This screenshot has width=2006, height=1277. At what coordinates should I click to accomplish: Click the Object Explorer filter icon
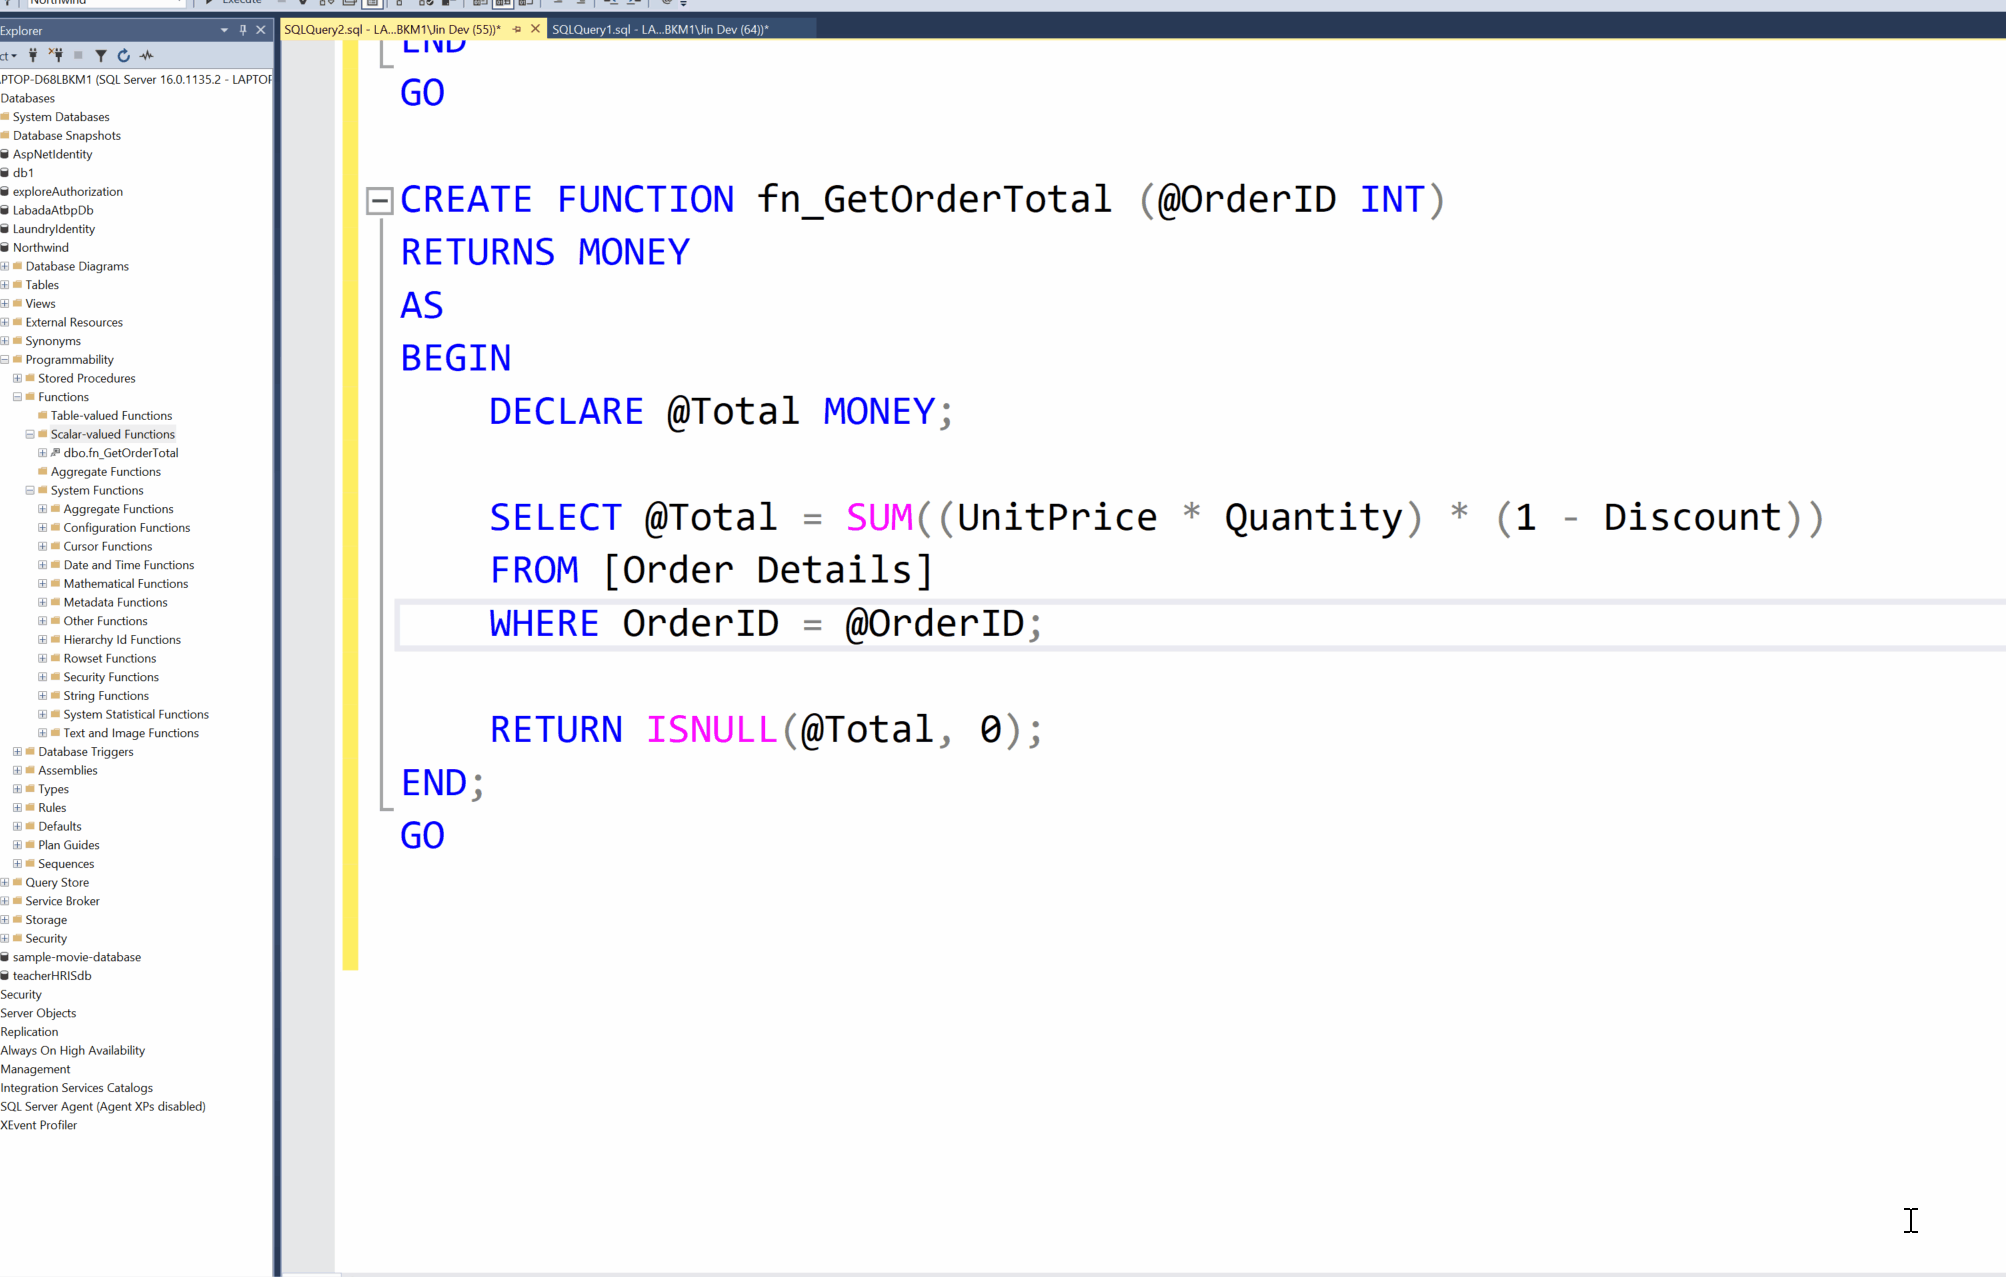[101, 56]
